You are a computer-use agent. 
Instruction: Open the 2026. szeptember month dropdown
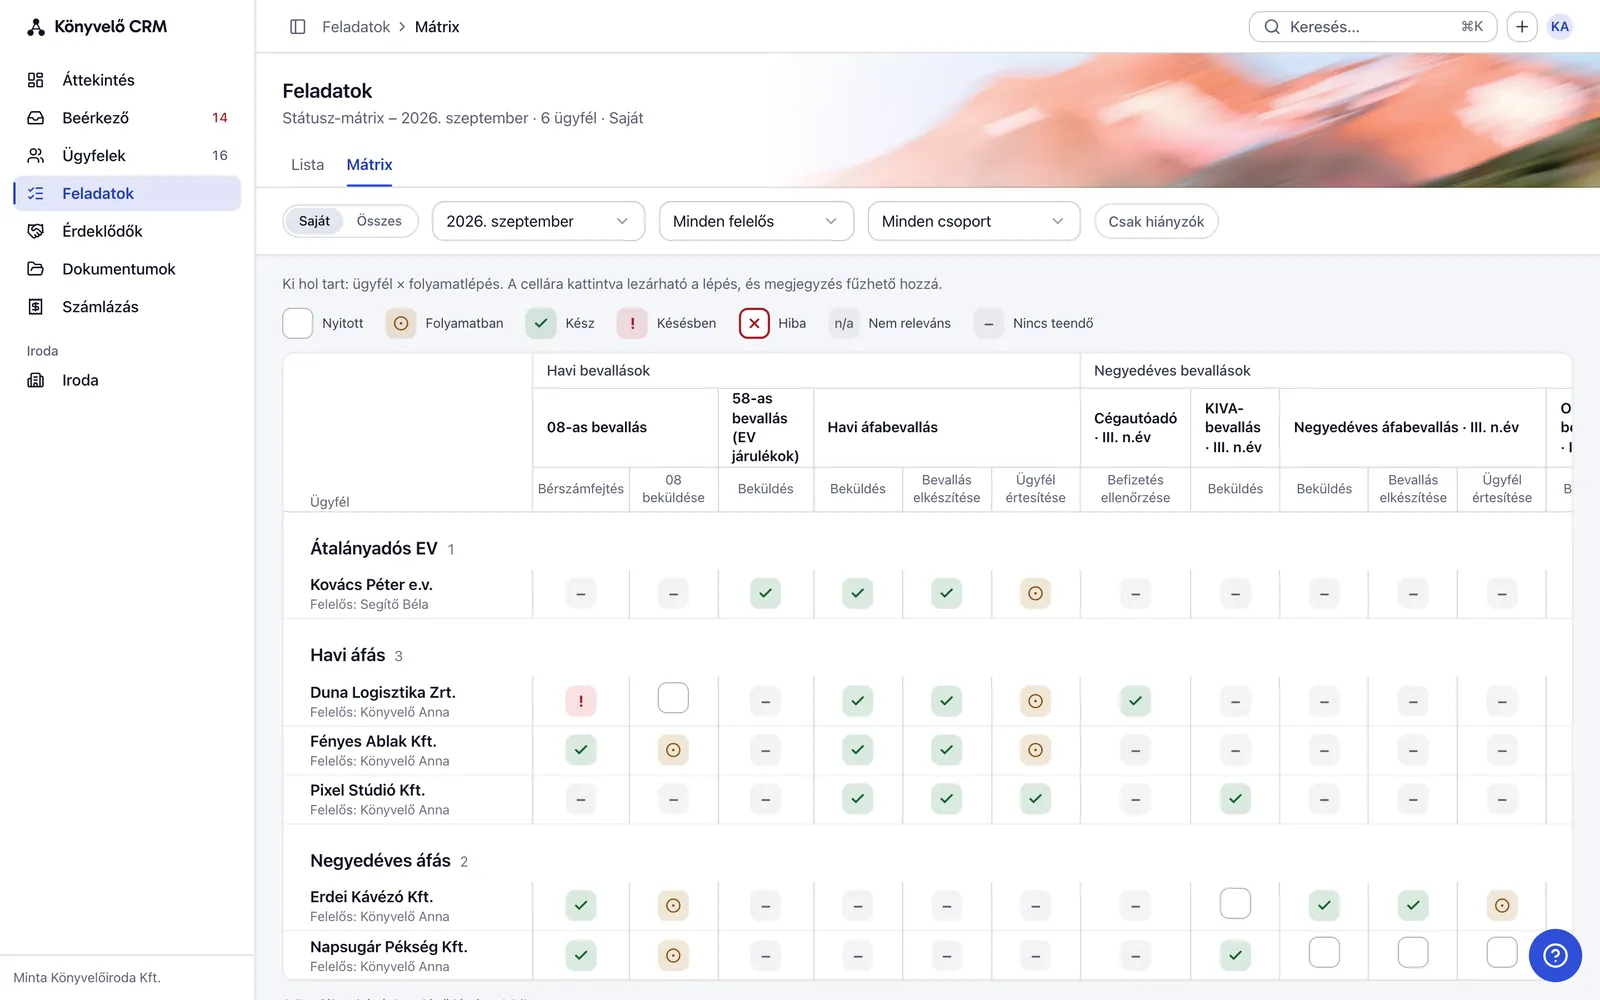538,221
